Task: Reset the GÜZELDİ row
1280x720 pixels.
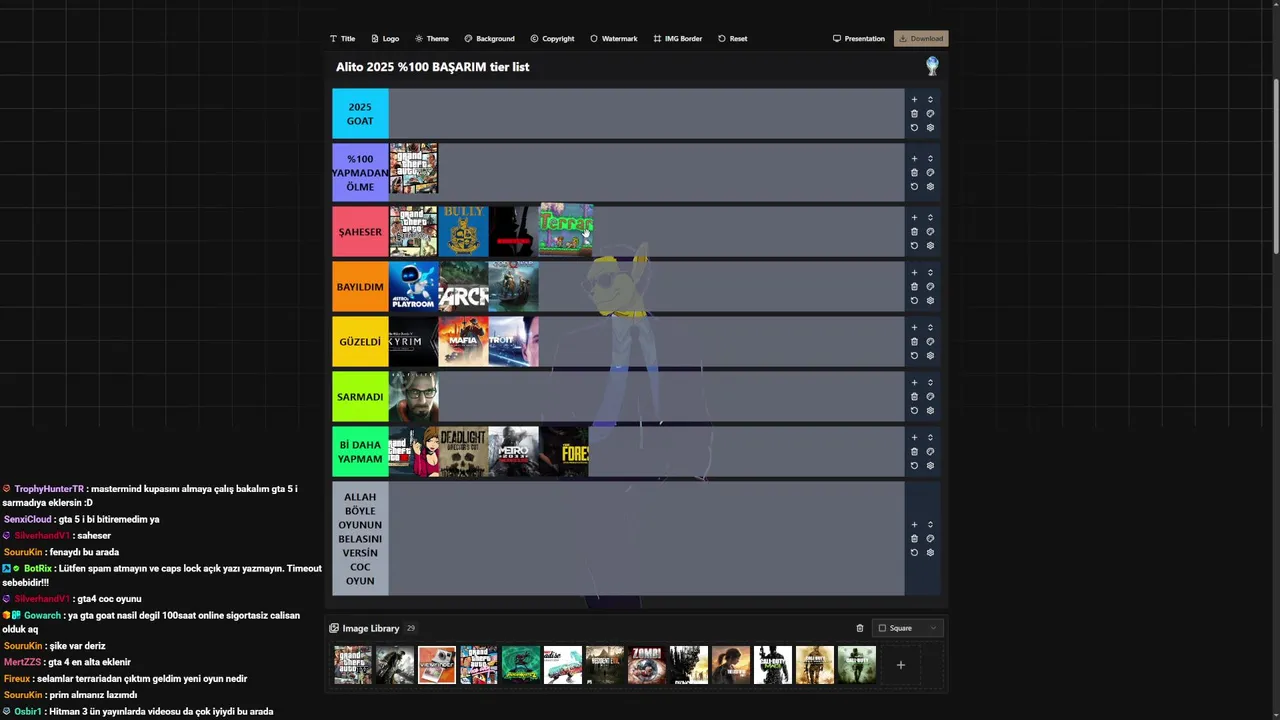Action: (x=914, y=356)
